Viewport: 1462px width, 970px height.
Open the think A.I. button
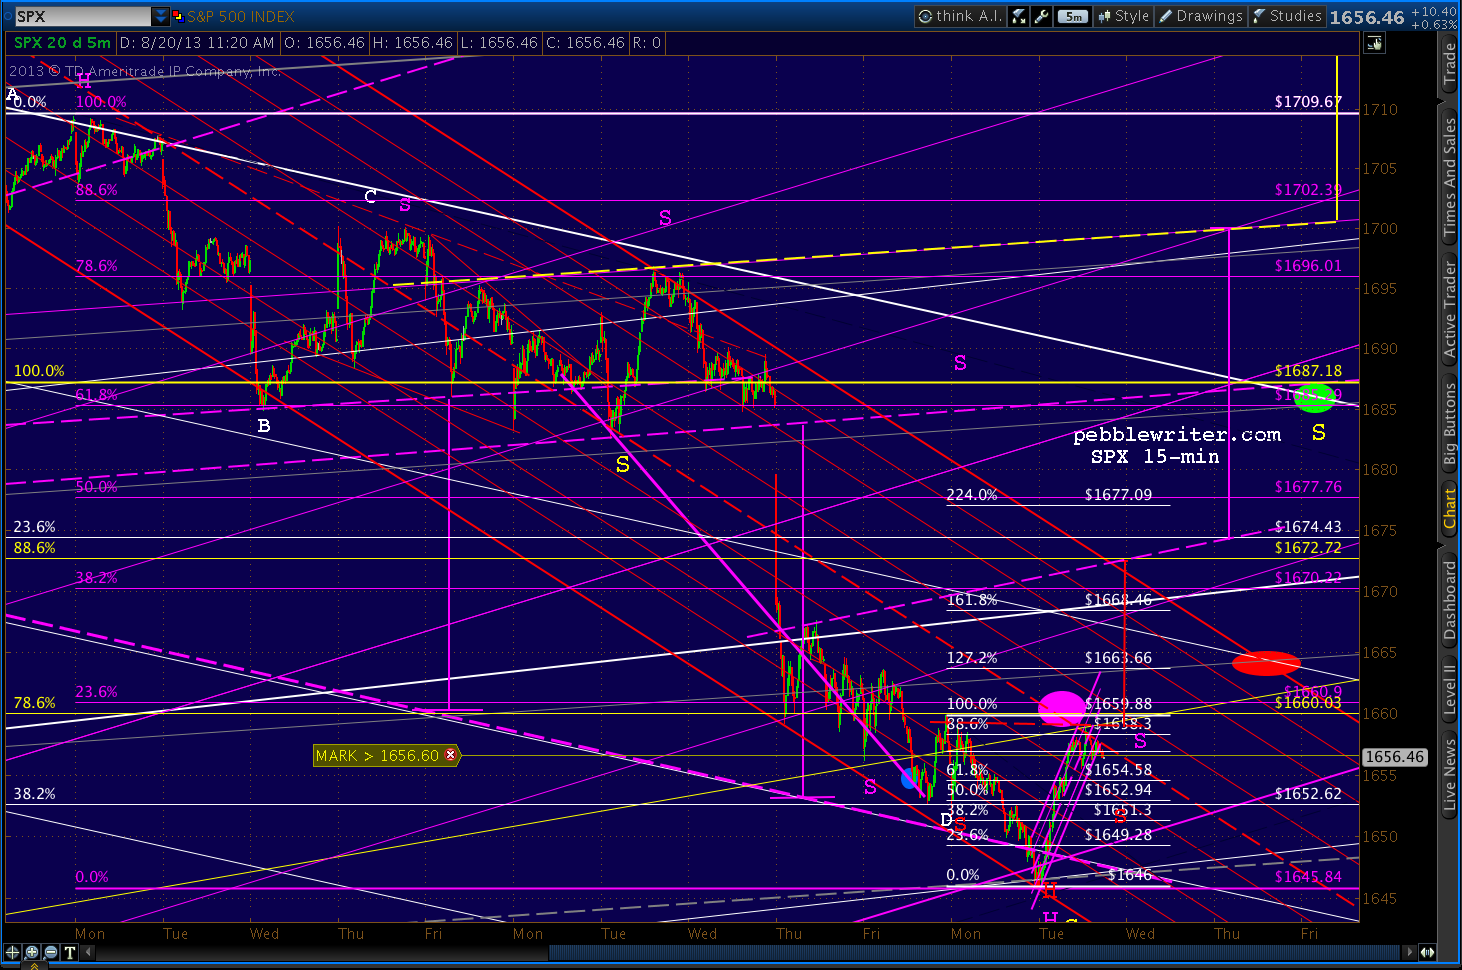tap(960, 16)
